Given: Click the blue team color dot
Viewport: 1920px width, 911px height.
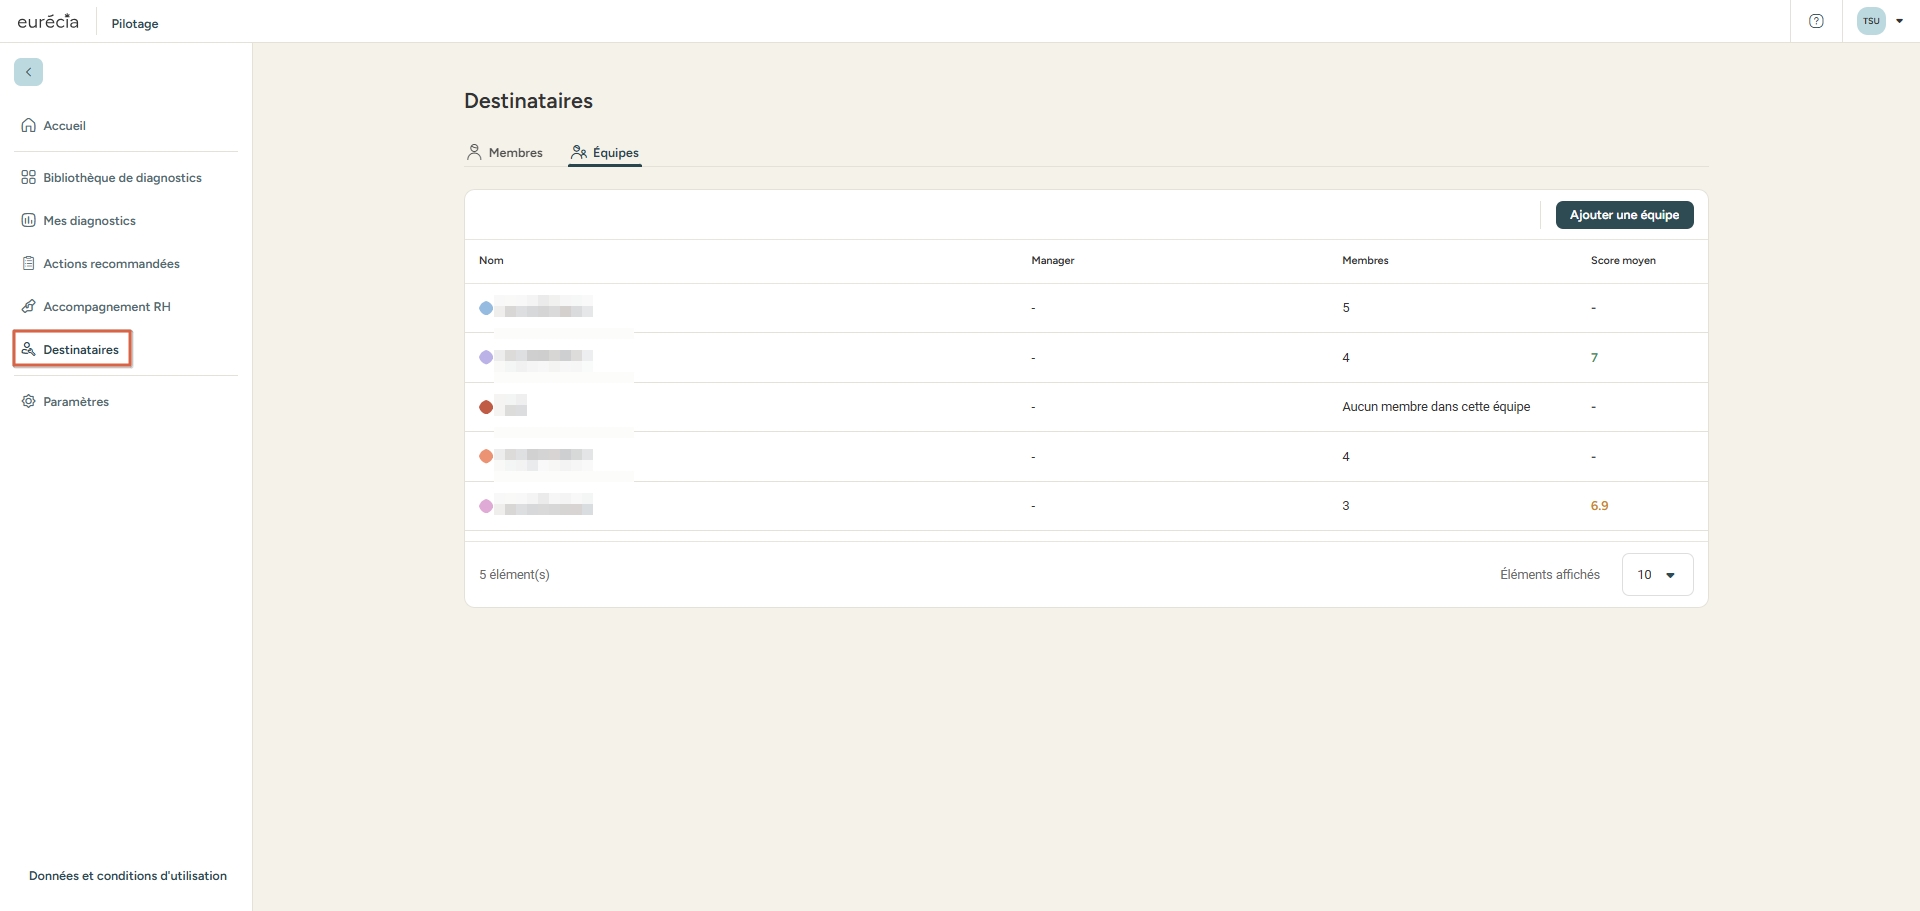Looking at the screenshot, I should click(x=486, y=308).
